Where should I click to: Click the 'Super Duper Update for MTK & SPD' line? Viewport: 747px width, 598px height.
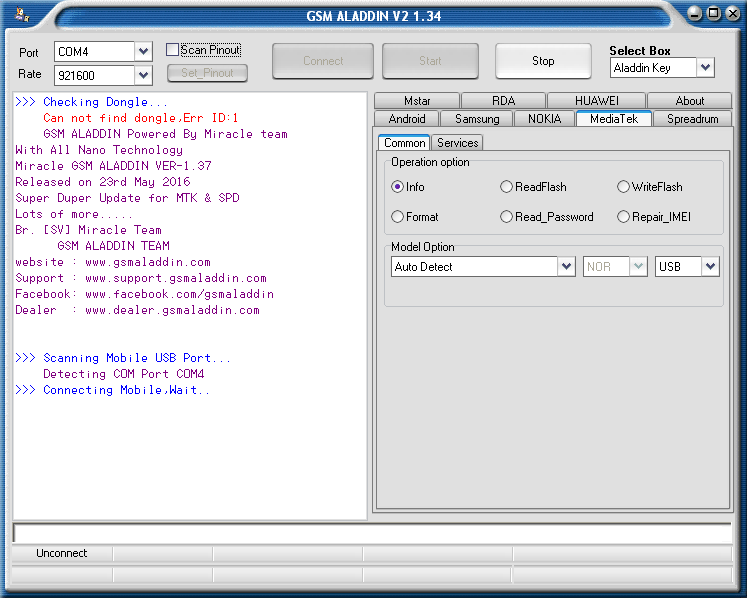(127, 198)
